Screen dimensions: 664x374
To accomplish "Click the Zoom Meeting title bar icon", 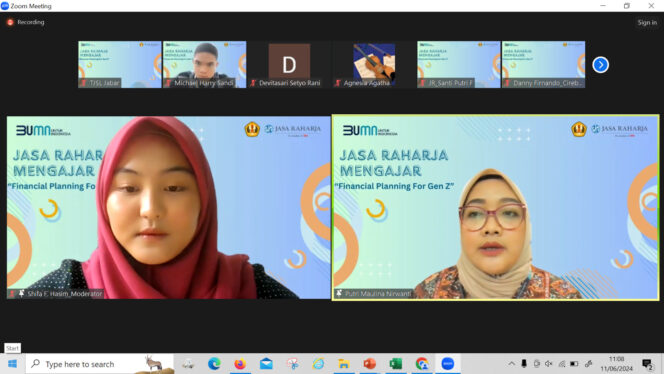I will coord(5,6).
